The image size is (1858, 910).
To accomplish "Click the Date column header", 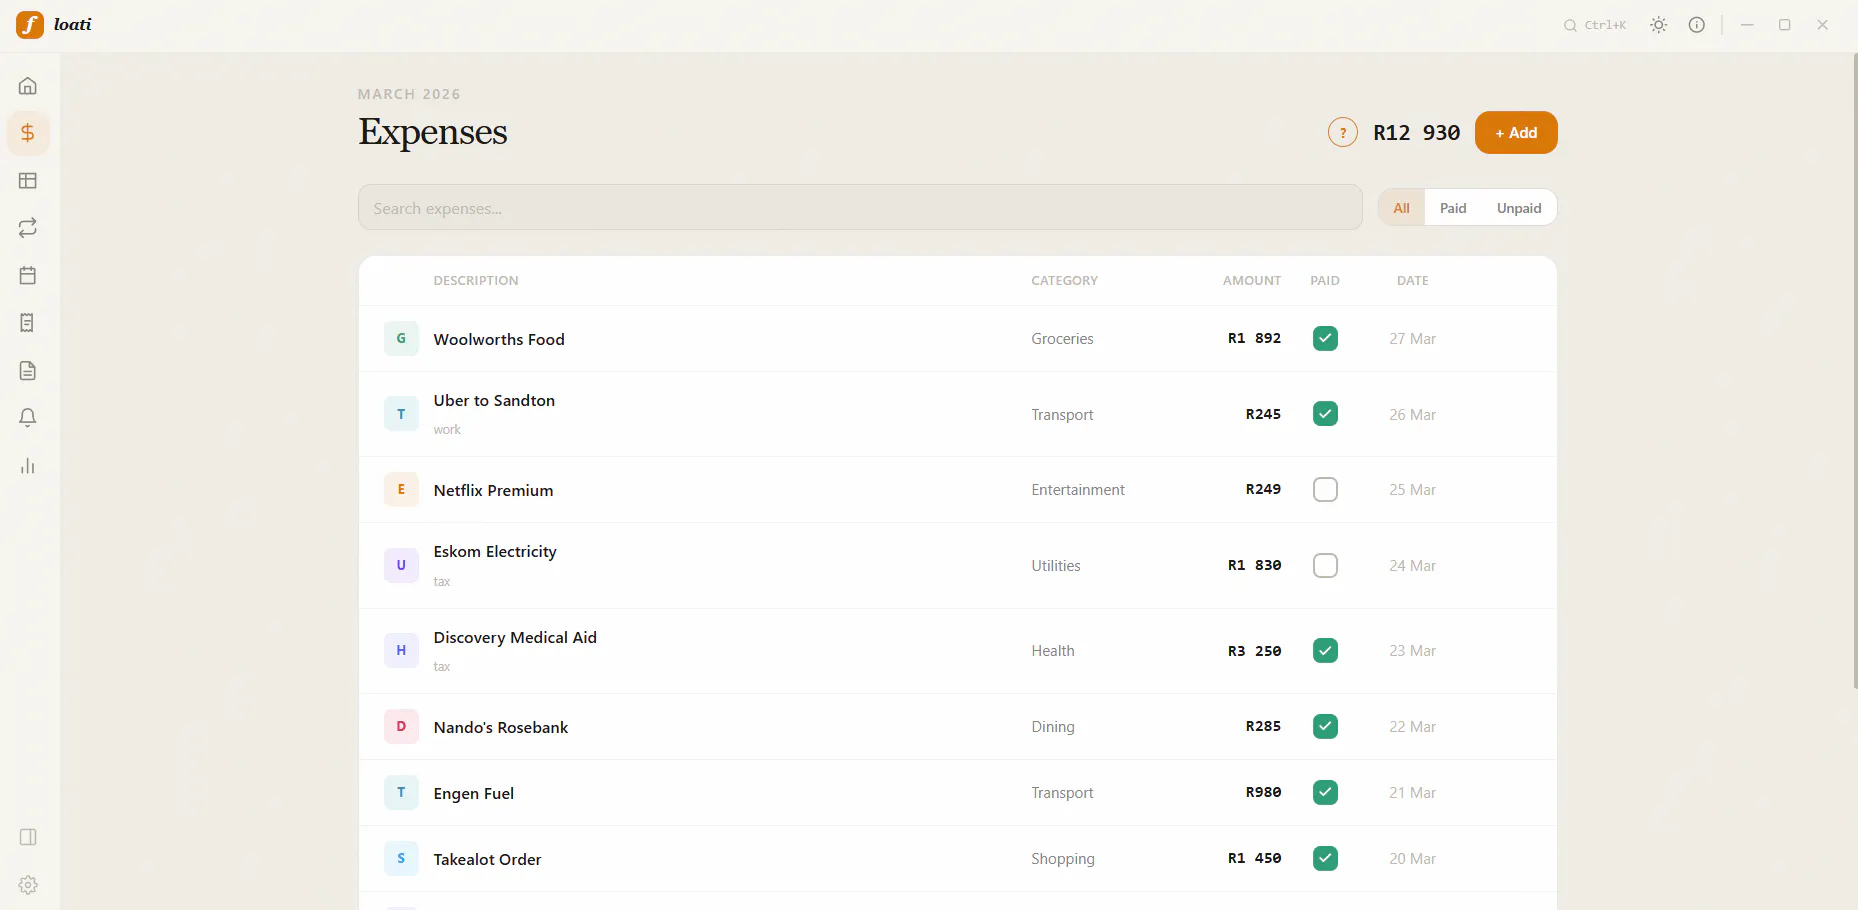I will [x=1412, y=281].
